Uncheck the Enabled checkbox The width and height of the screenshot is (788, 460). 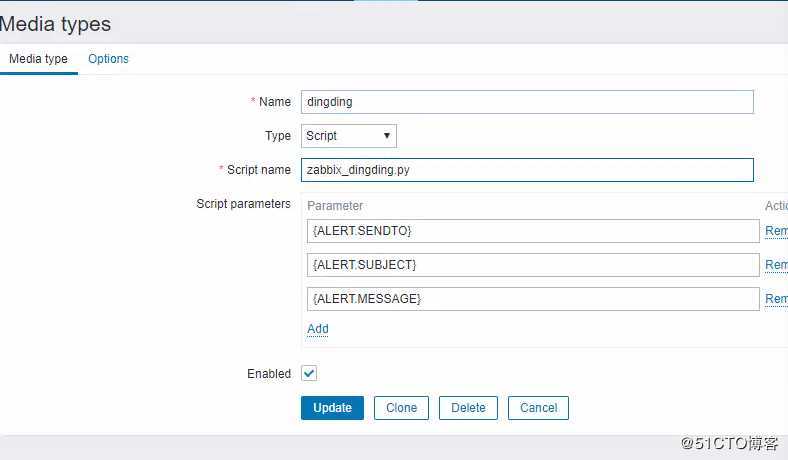(x=309, y=374)
